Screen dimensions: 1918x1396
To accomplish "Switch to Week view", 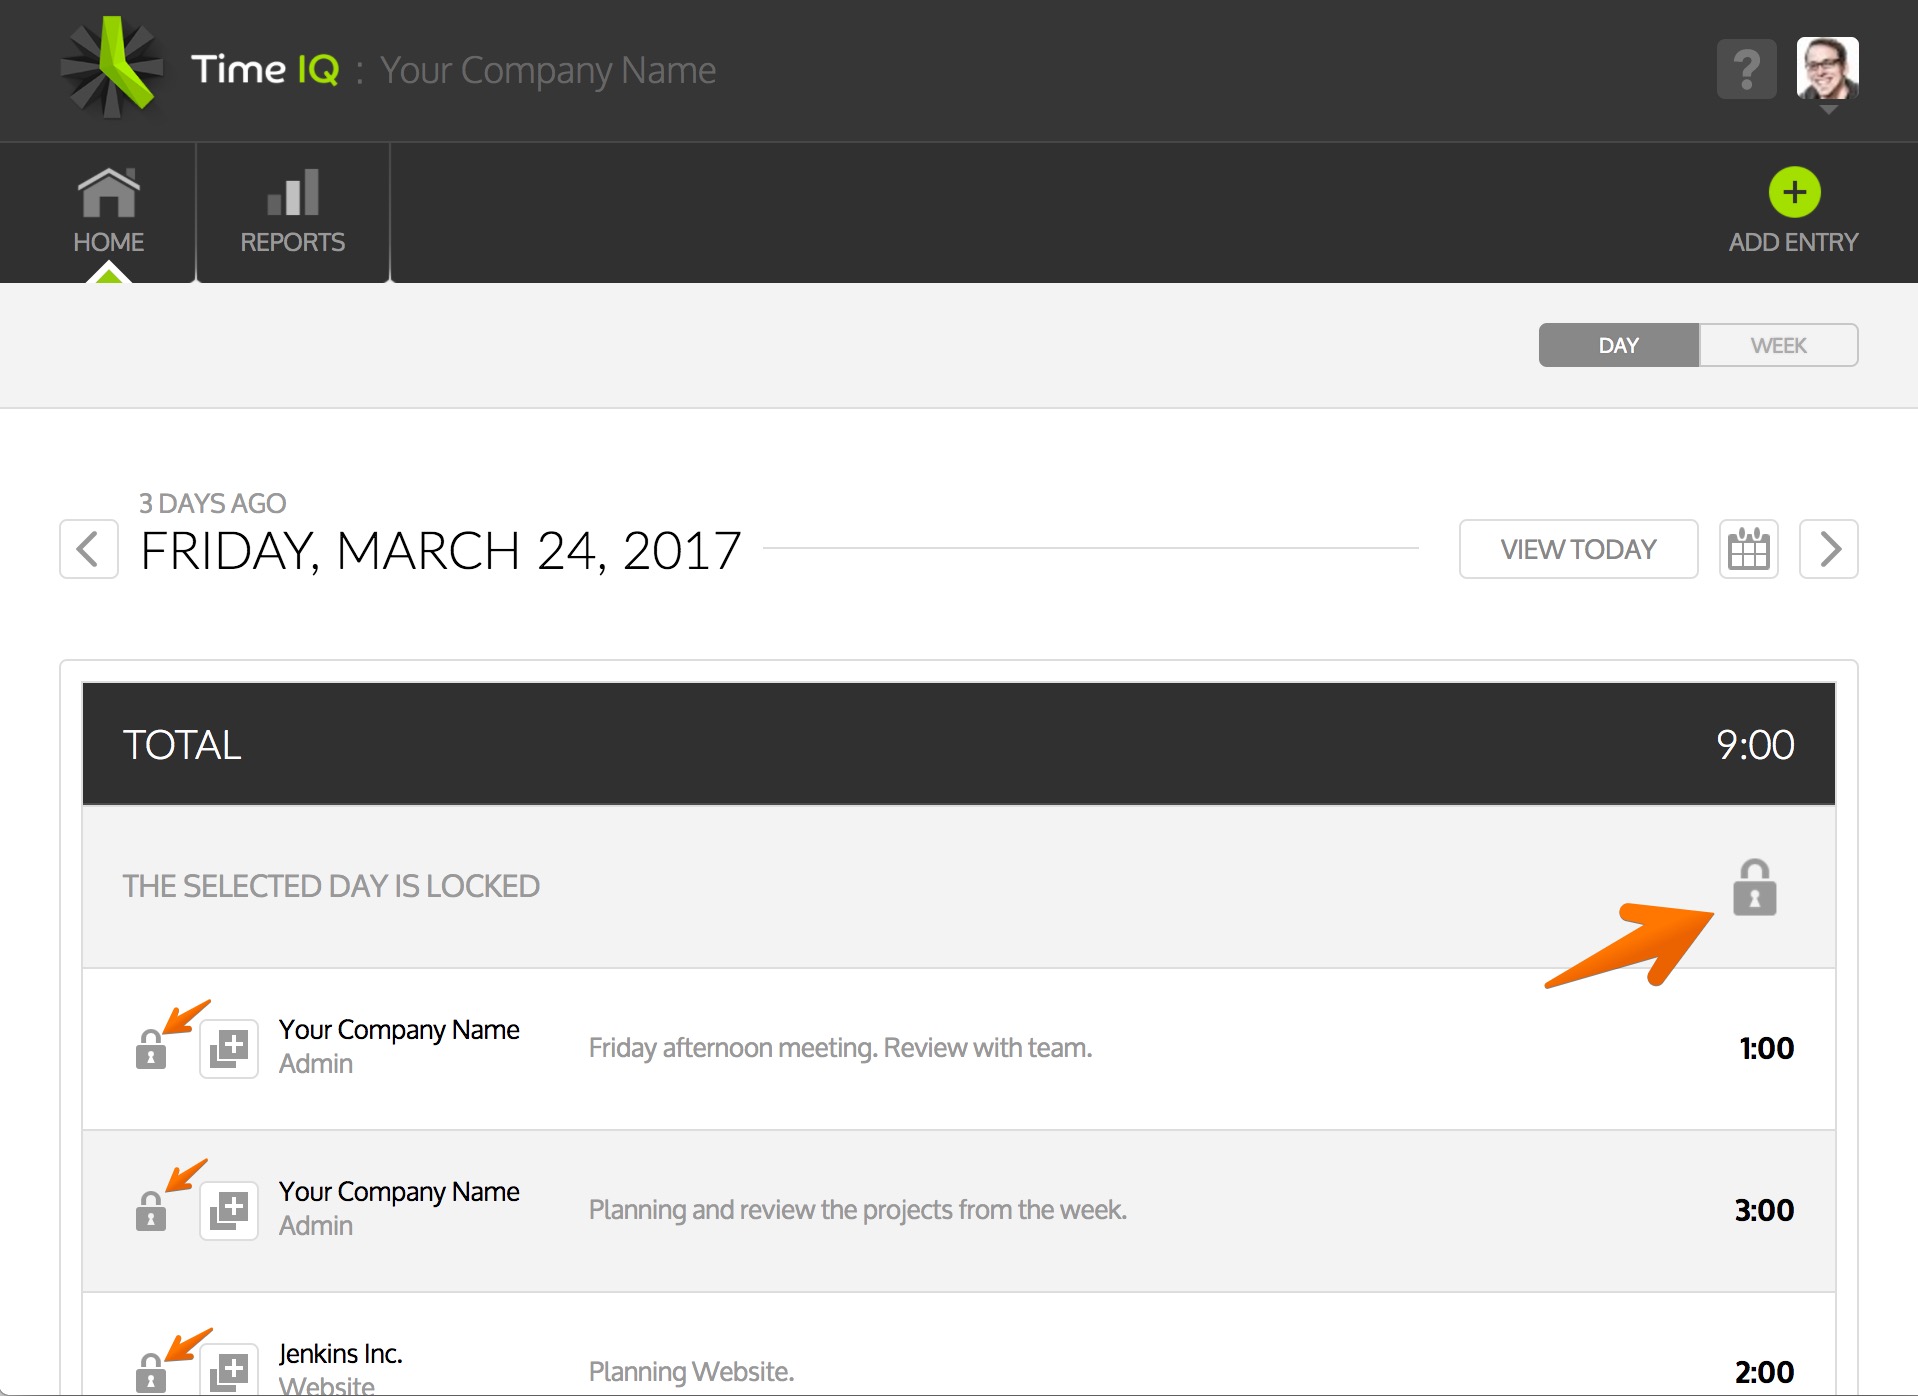I will click(1778, 345).
